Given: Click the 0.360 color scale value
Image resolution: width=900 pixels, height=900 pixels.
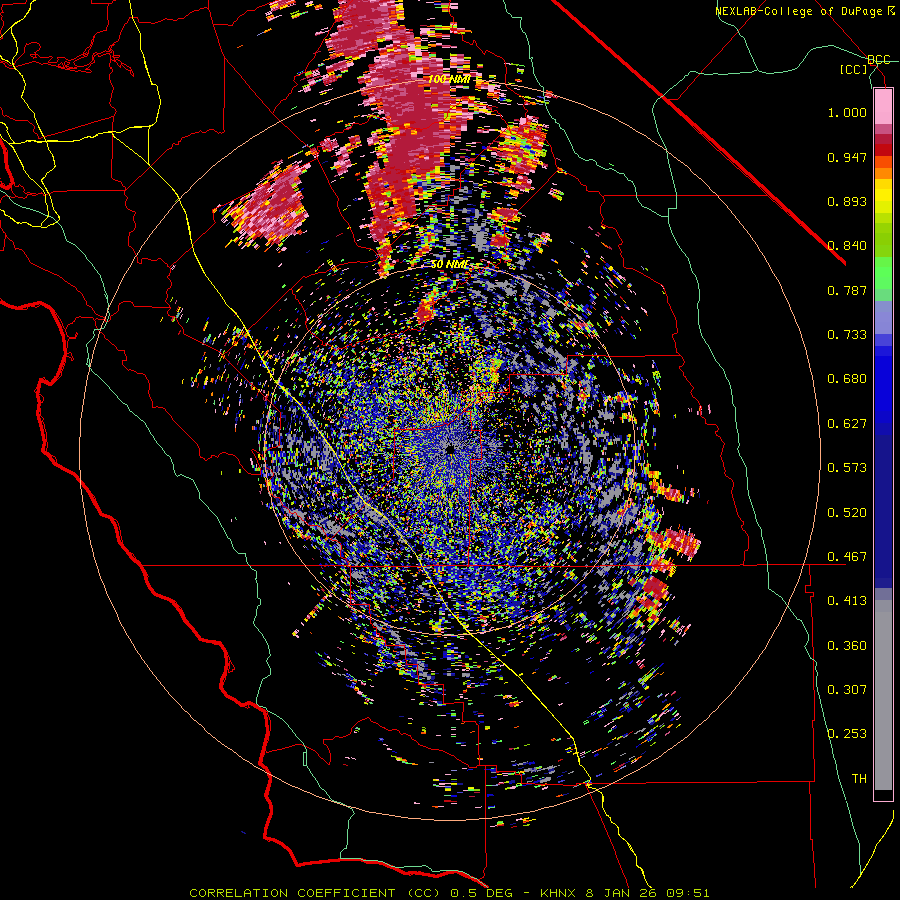Looking at the screenshot, I should pos(847,646).
